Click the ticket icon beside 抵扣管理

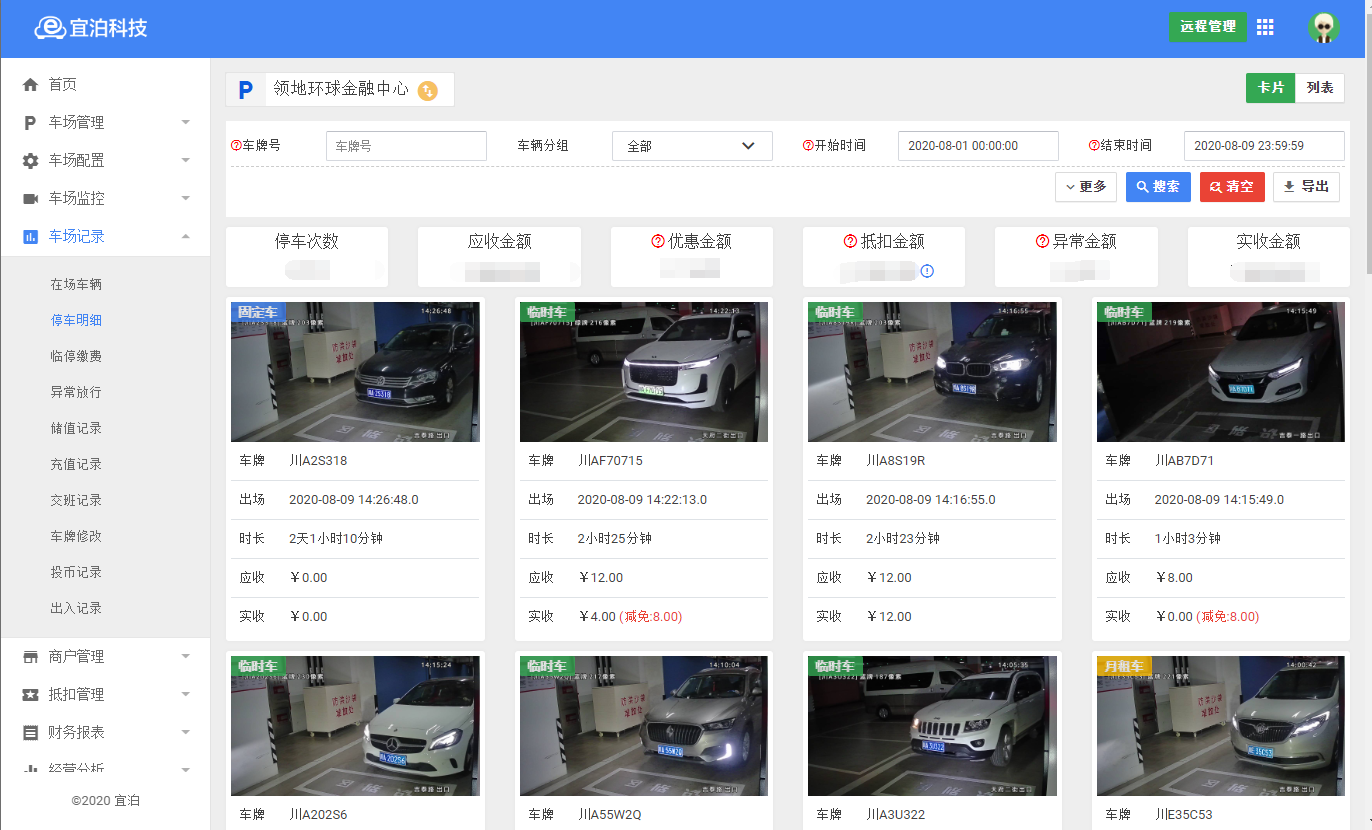(x=30, y=694)
